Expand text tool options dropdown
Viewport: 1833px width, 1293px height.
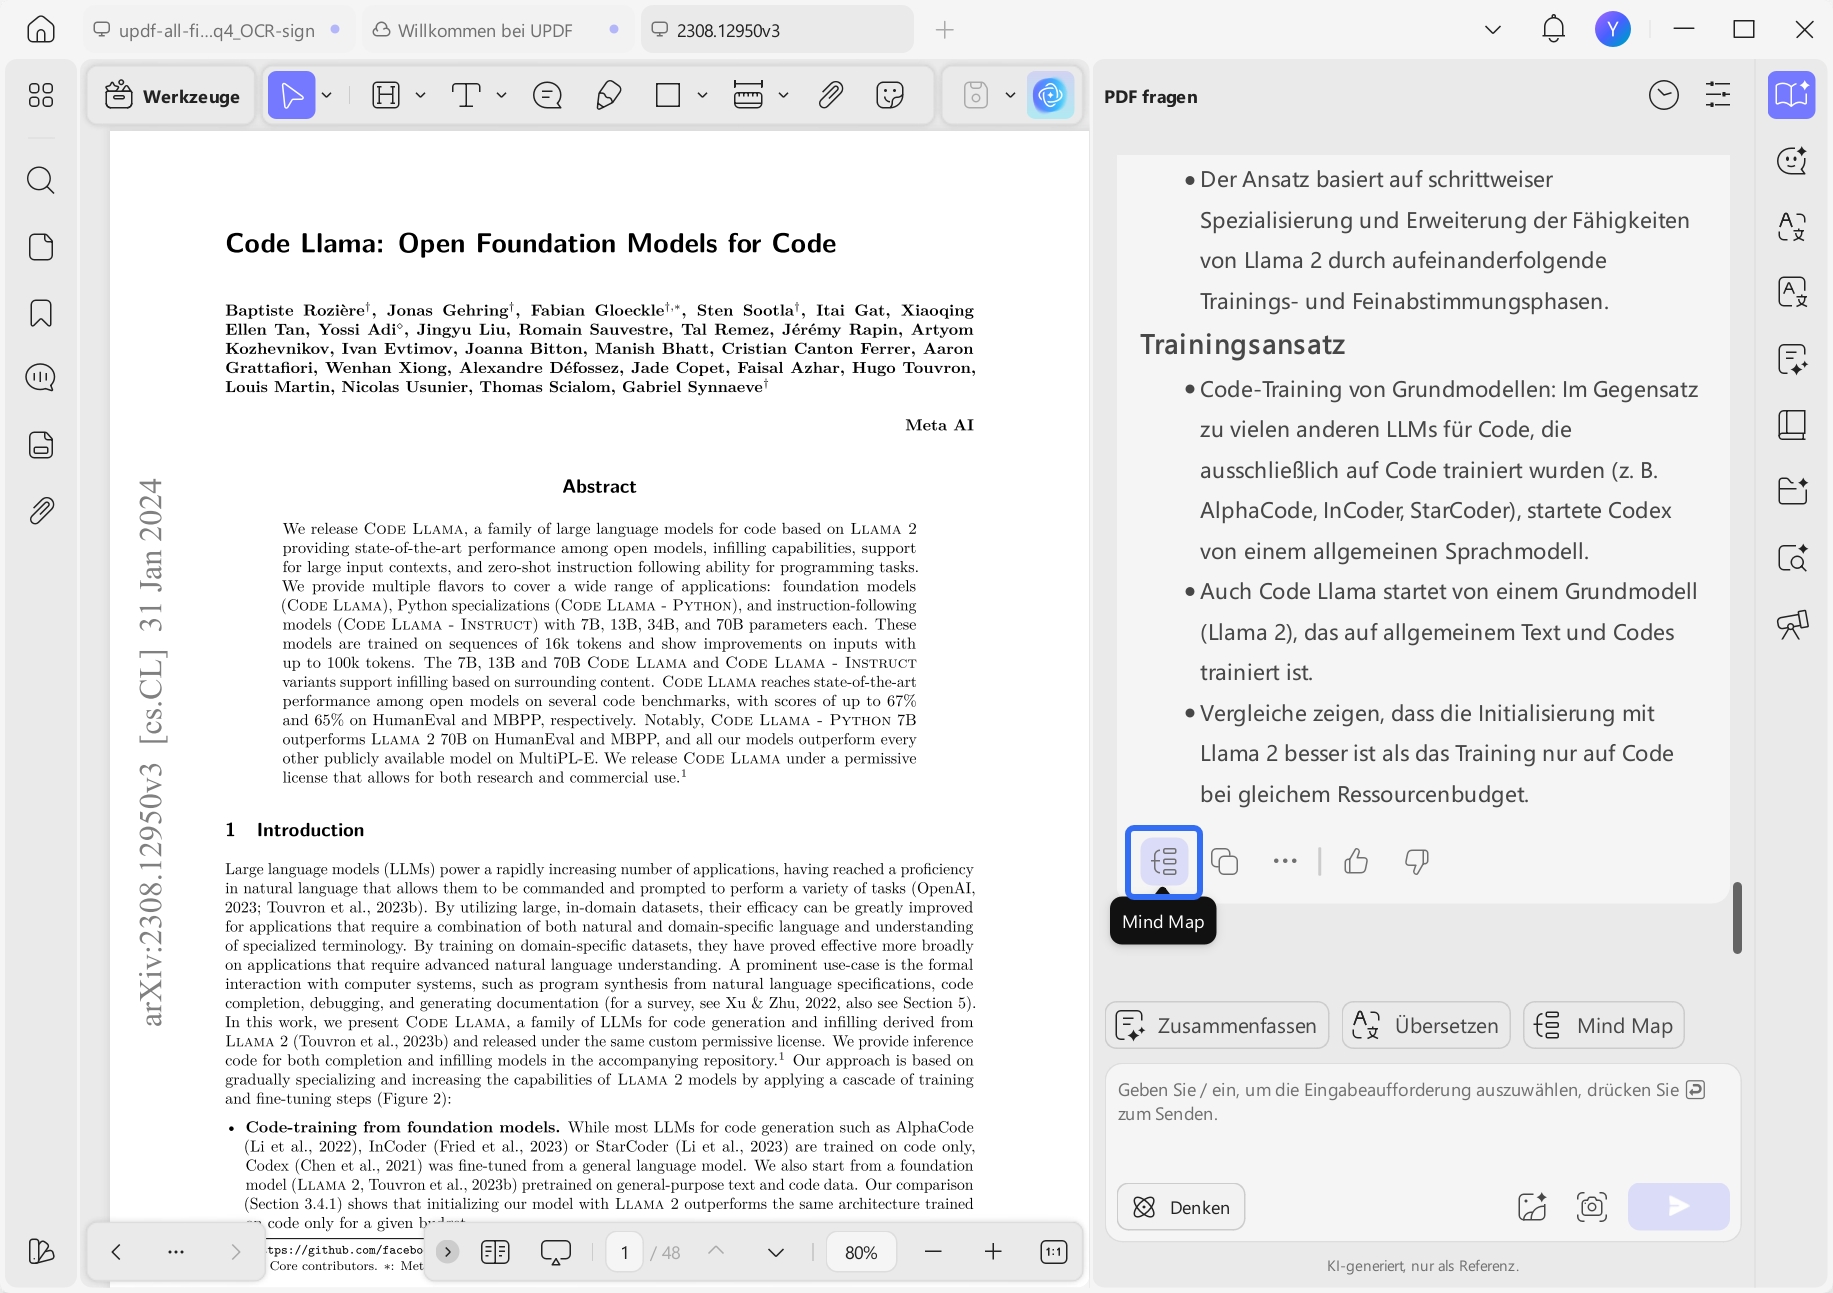click(501, 95)
